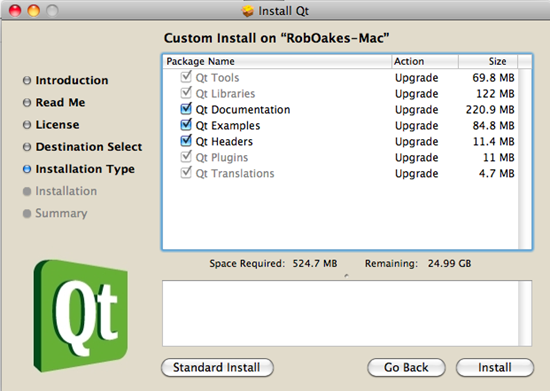Click the Package Name column header
The image size is (550, 391).
277,61
